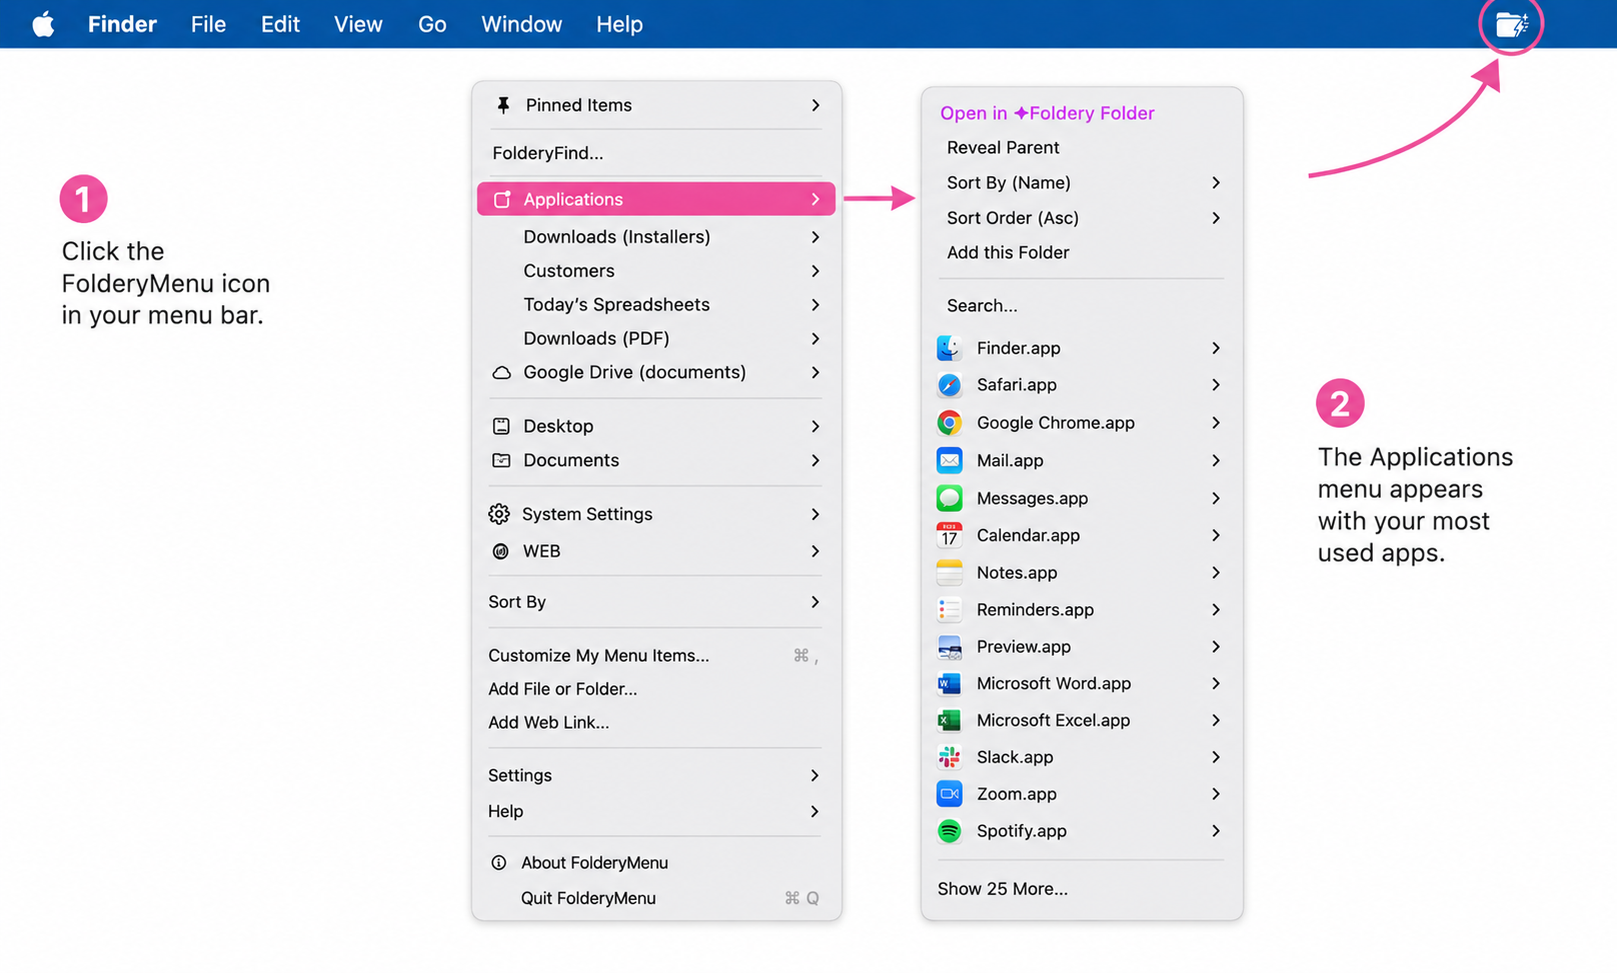Viewport: 1617px width, 973px height.
Task: Choose Add this Folder
Action: coord(1008,253)
